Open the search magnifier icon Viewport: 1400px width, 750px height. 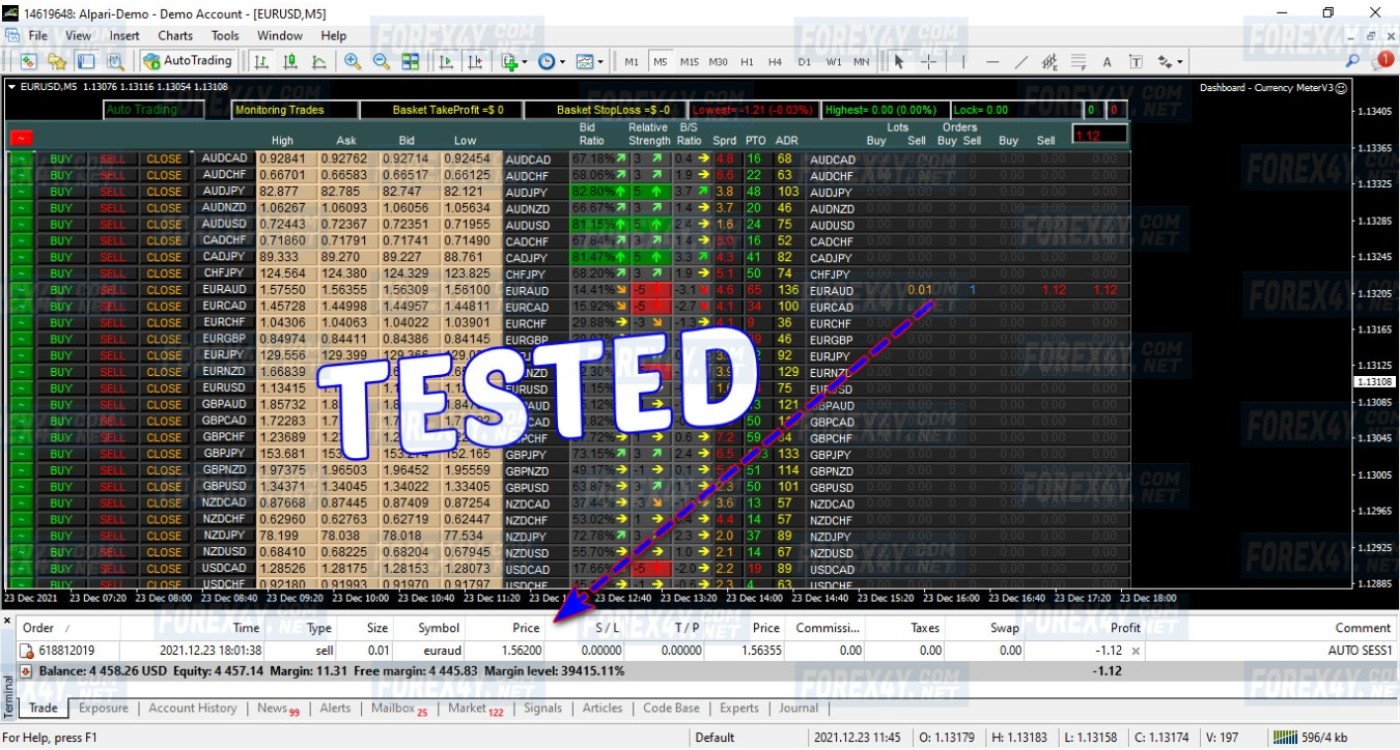click(1352, 62)
